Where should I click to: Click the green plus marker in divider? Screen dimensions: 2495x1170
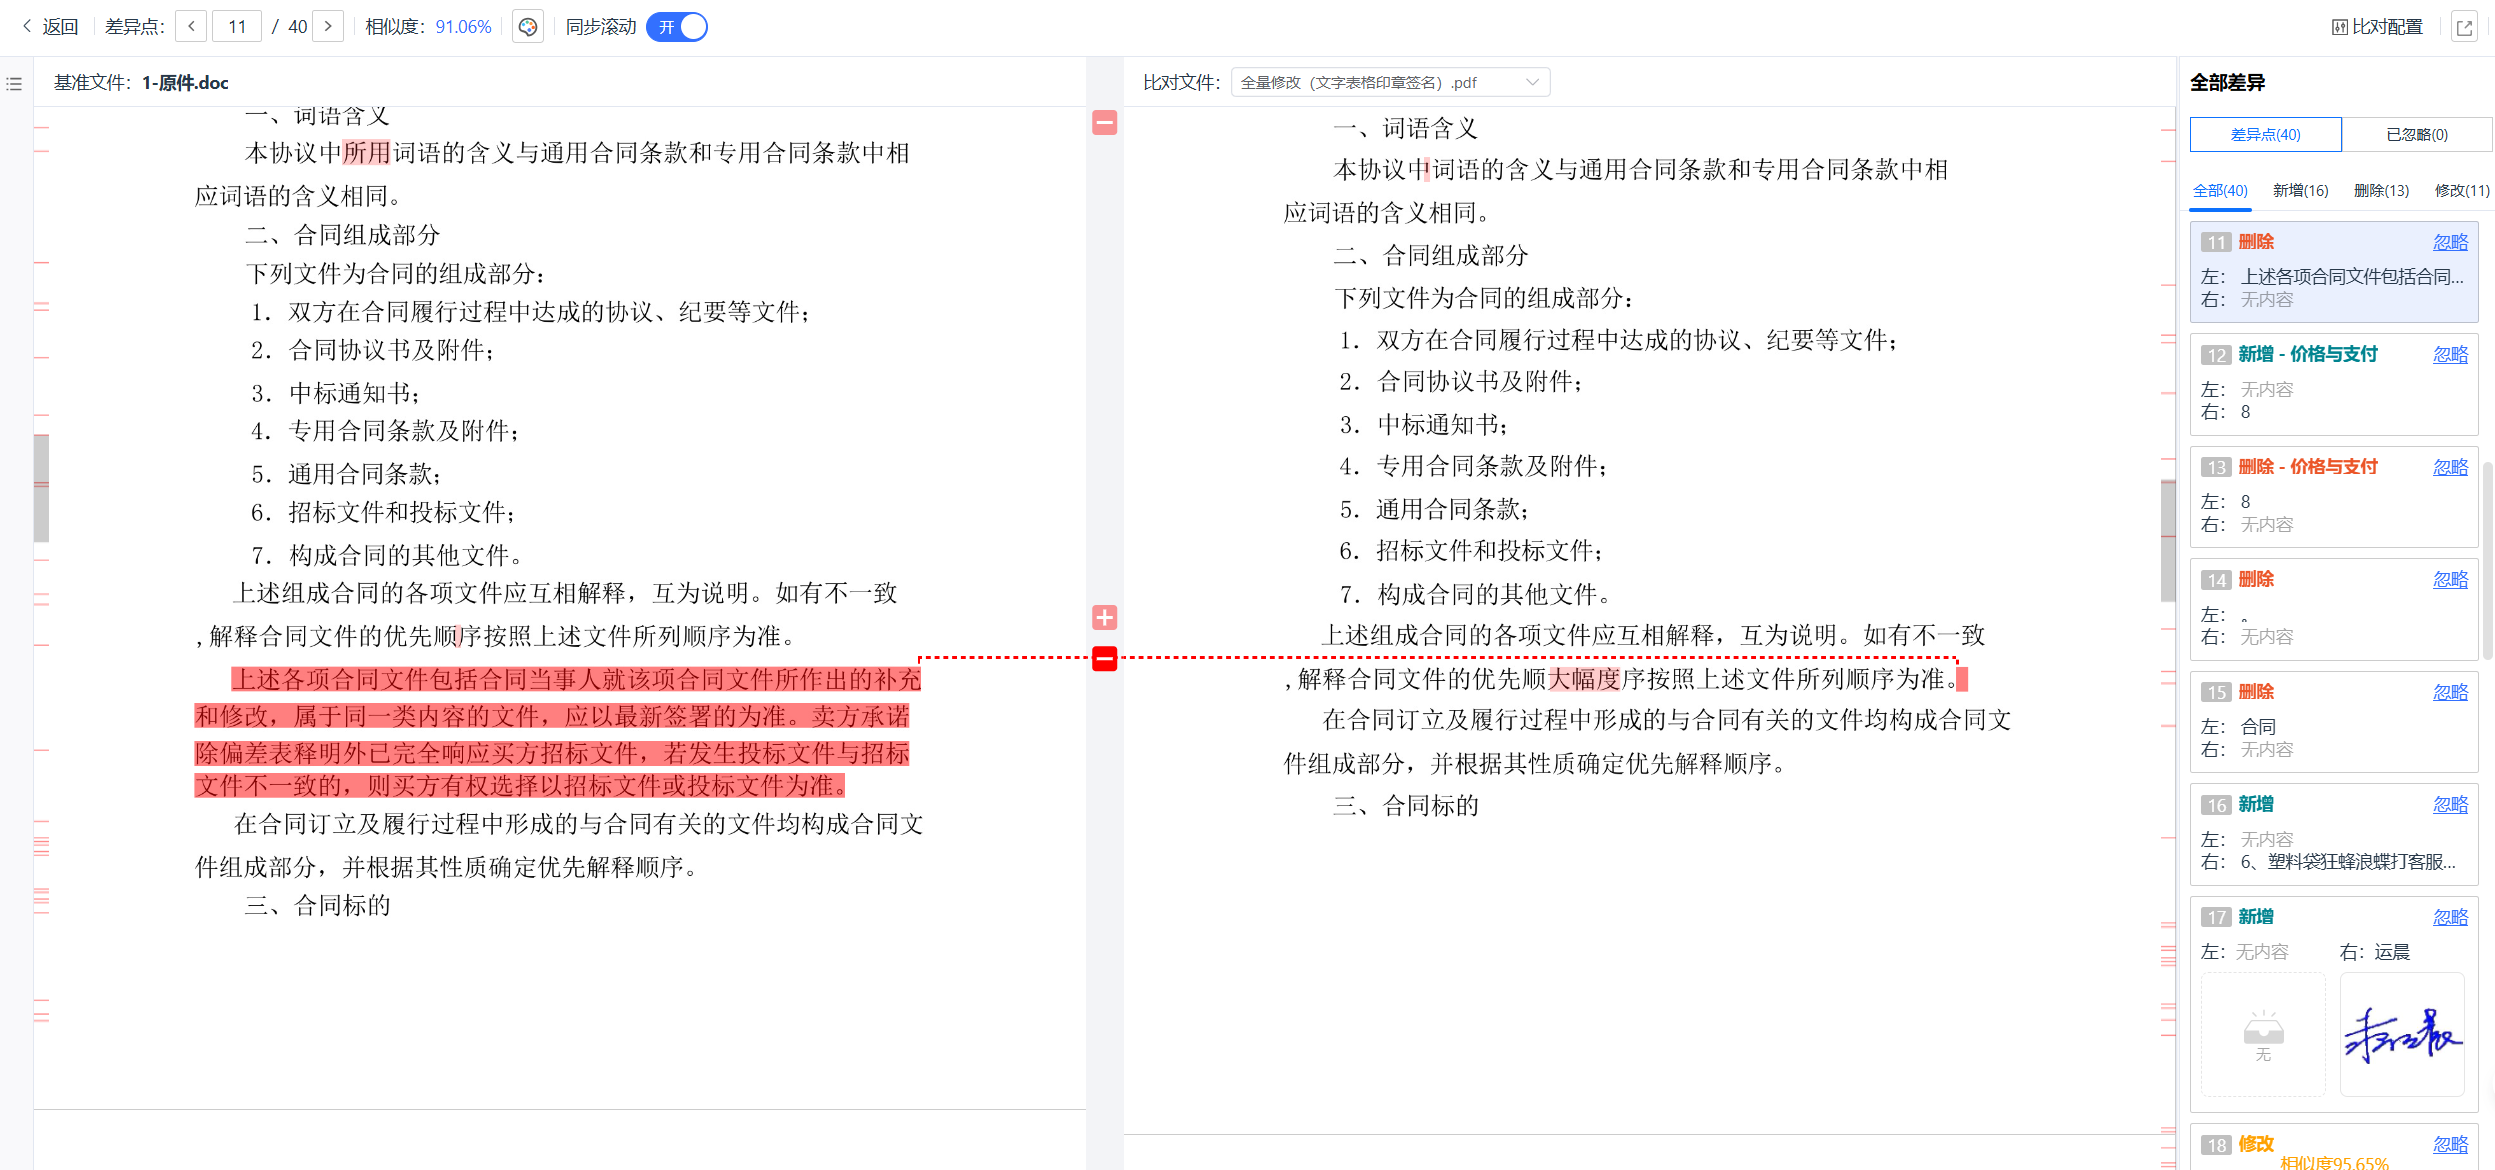tap(1104, 618)
